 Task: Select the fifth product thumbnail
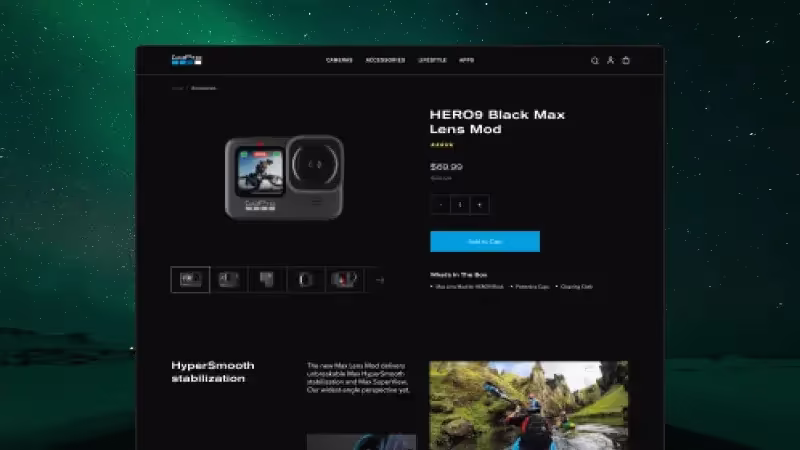click(344, 280)
